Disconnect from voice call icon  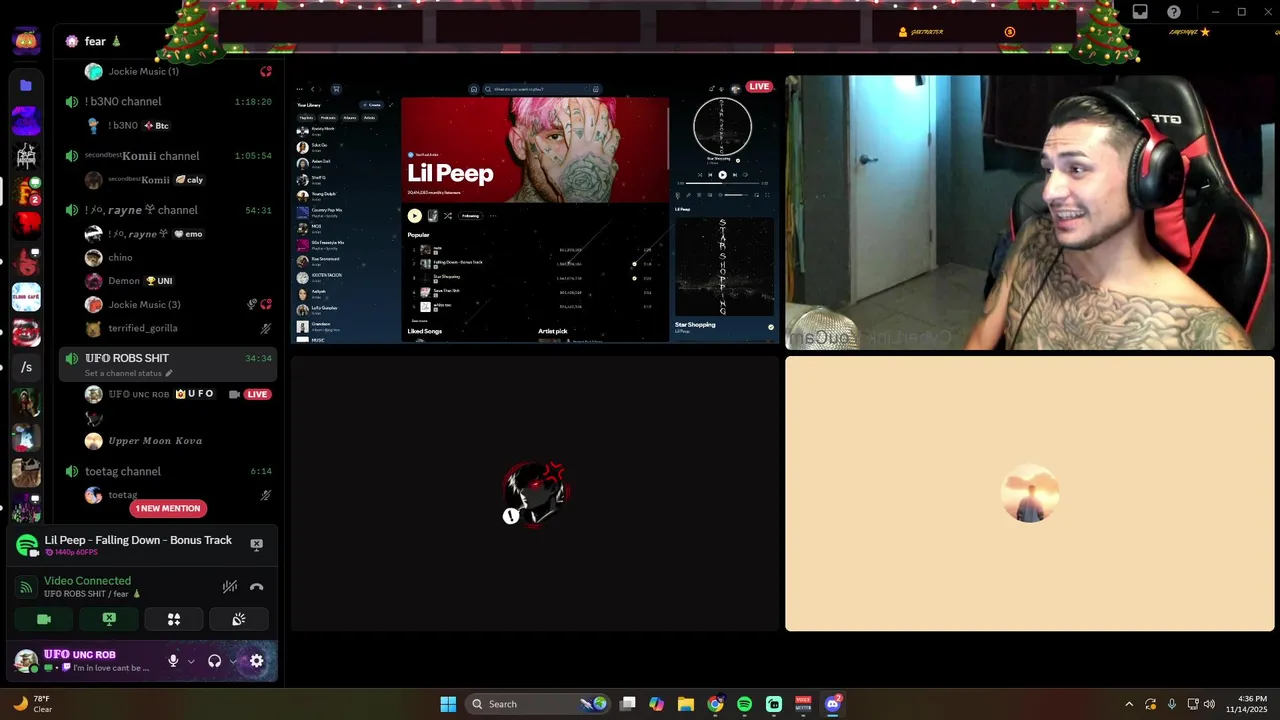point(256,587)
